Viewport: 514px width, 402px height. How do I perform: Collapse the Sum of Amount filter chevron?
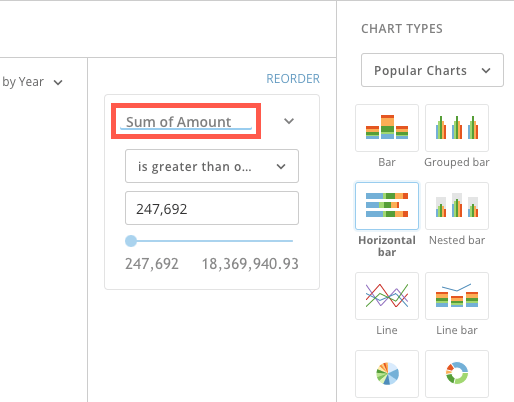coord(289,121)
